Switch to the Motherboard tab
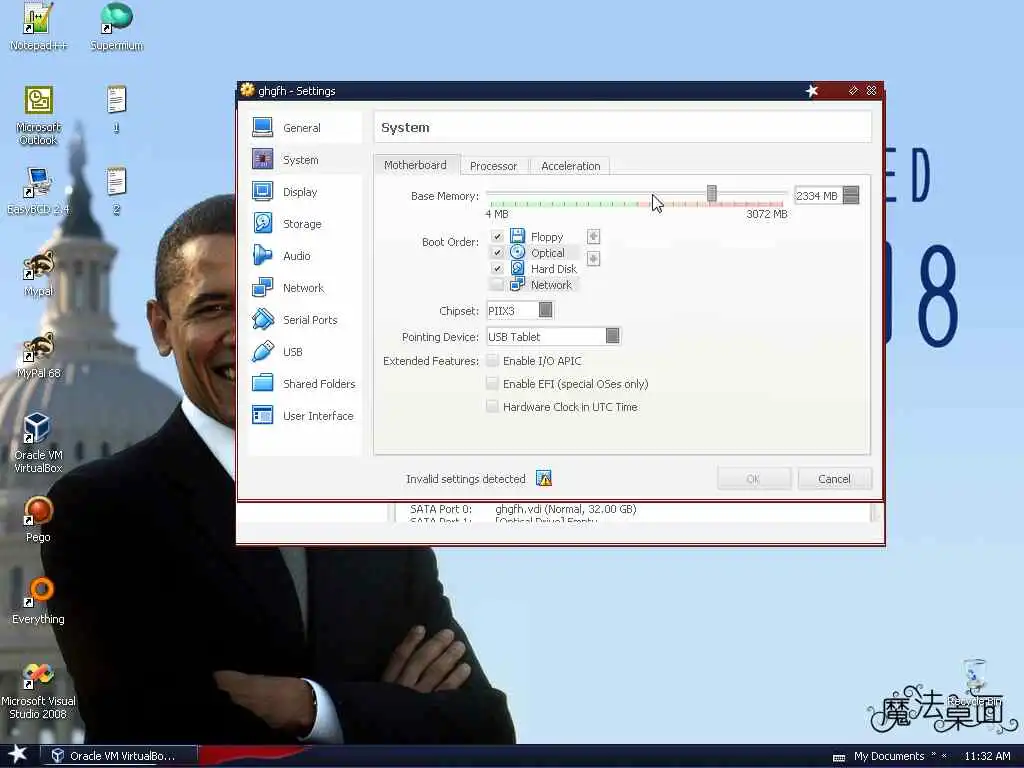 415,165
